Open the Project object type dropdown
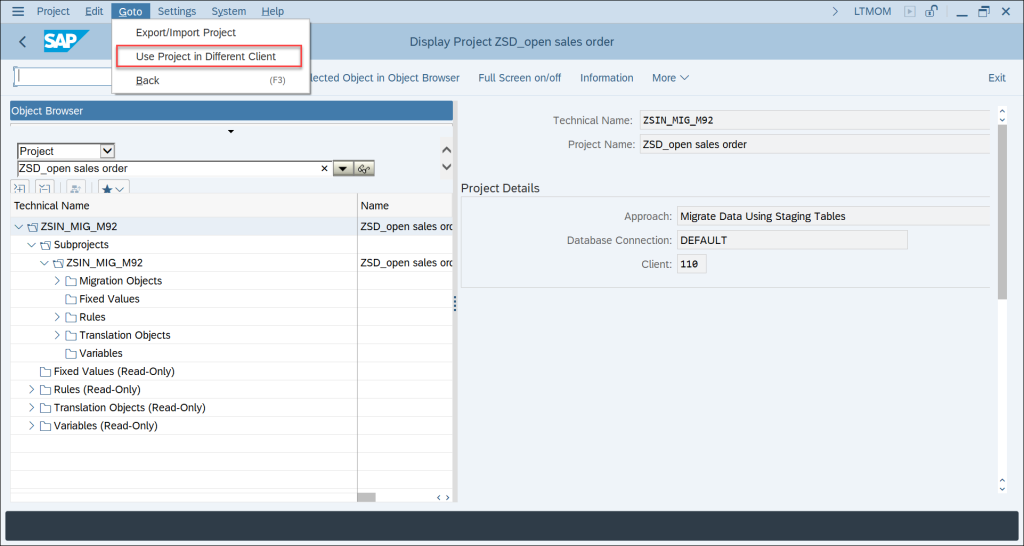 (108, 151)
